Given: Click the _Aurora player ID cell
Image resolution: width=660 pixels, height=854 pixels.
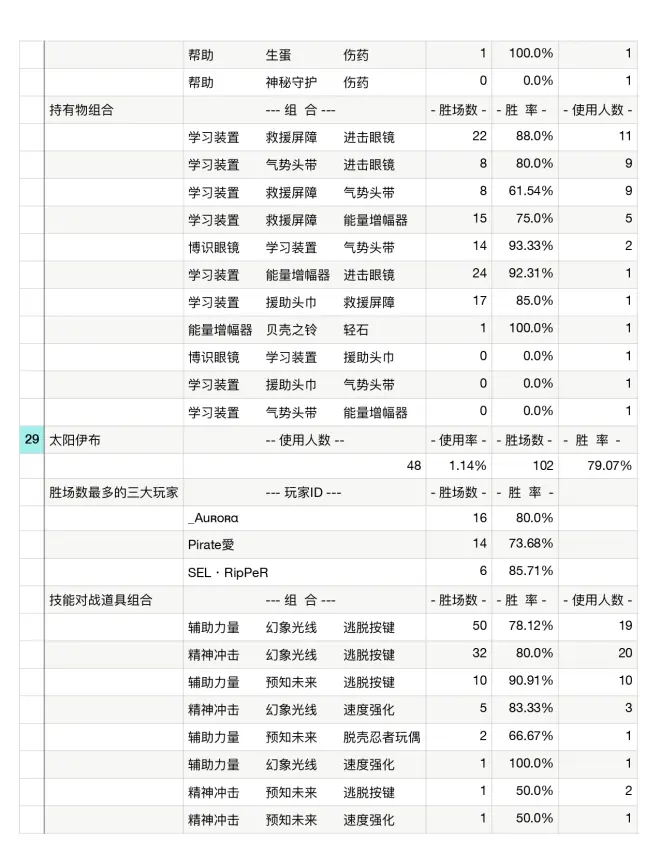Looking at the screenshot, I should click(x=304, y=518).
